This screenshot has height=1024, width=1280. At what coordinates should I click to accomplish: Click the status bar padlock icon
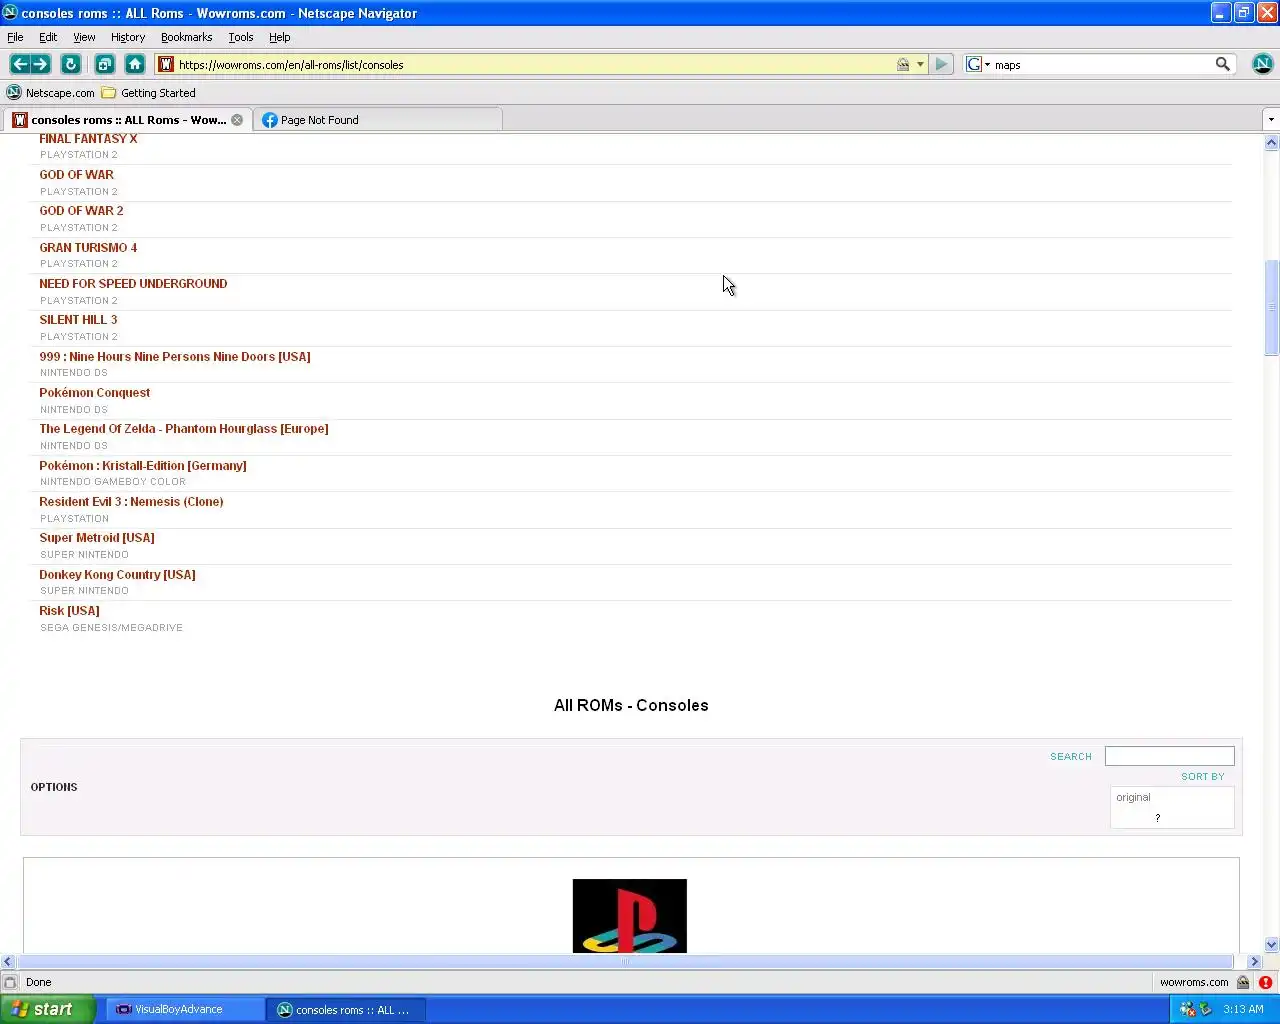tap(1243, 982)
